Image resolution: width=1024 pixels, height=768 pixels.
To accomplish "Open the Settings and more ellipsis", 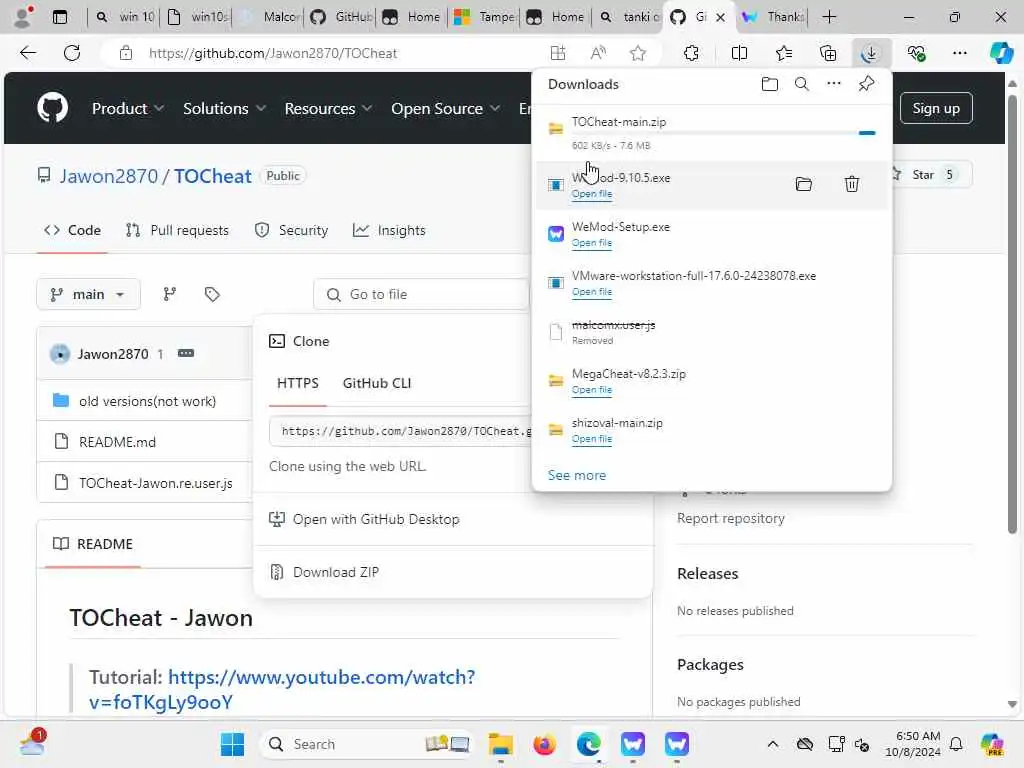I will [959, 54].
